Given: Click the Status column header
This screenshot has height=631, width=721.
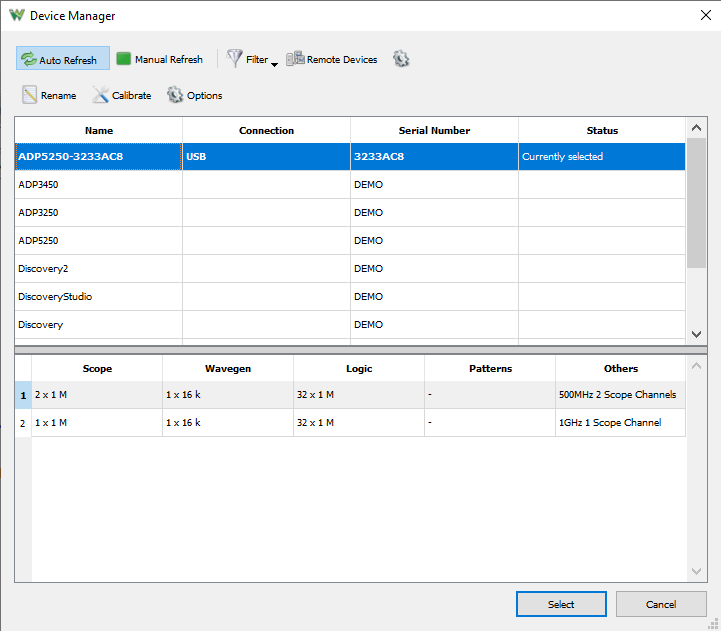Looking at the screenshot, I should coord(602,130).
